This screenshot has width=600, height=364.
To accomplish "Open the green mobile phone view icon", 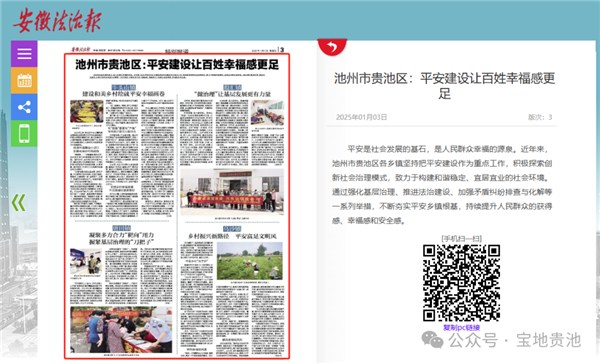I will point(24,133).
